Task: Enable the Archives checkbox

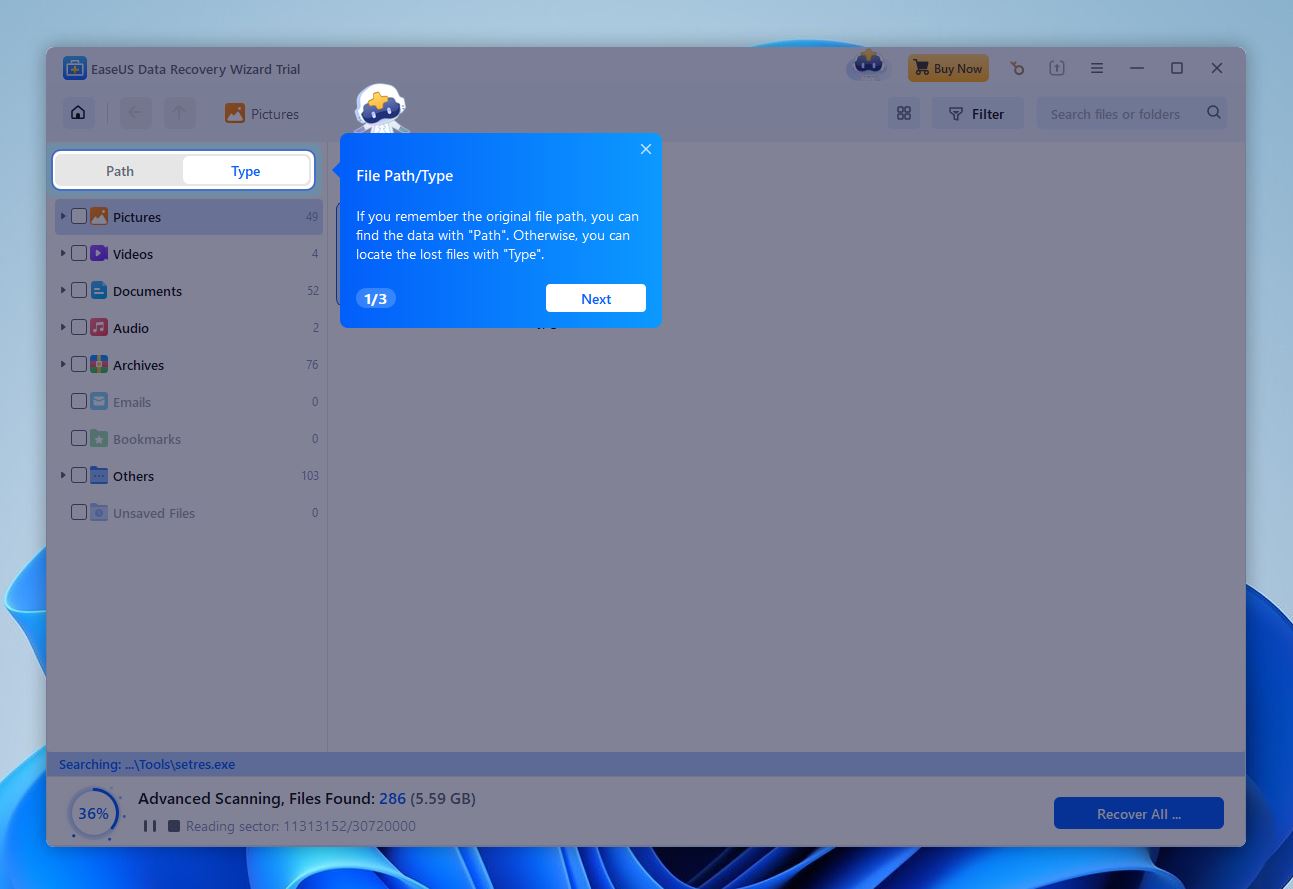Action: pyautogui.click(x=79, y=364)
